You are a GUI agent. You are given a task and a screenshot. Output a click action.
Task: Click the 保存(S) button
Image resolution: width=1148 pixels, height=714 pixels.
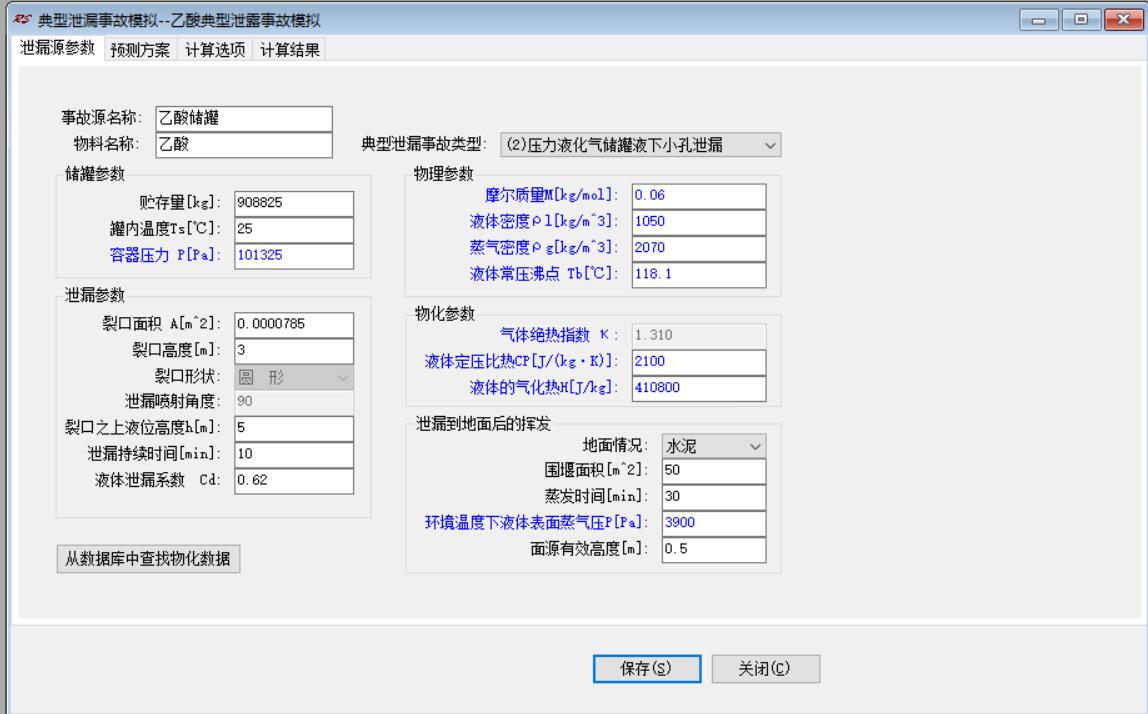click(x=646, y=669)
